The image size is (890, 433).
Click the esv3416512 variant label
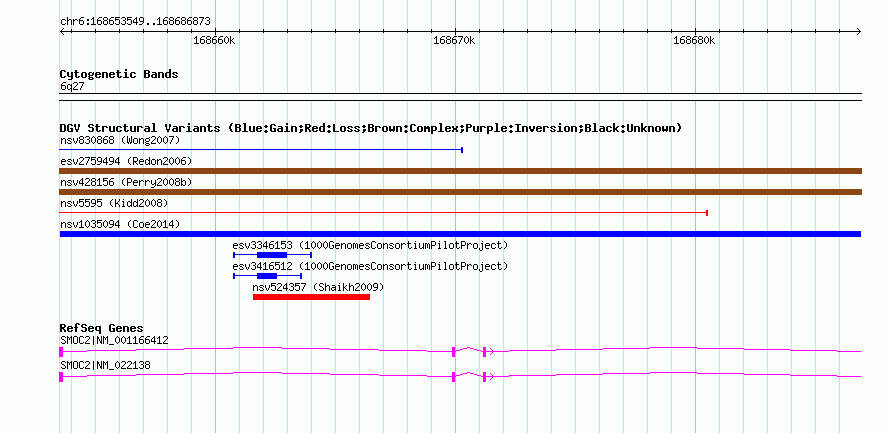(370, 266)
